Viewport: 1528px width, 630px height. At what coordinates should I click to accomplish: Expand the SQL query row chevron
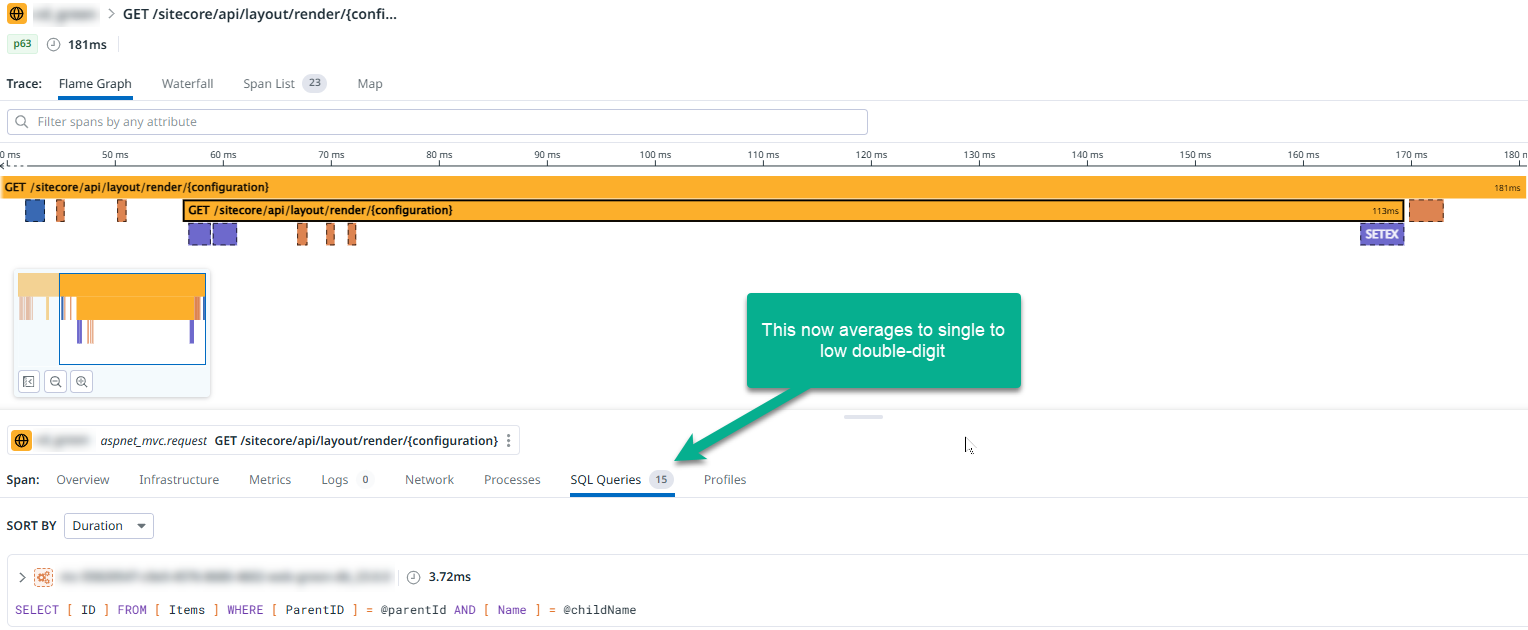[x=22, y=577]
